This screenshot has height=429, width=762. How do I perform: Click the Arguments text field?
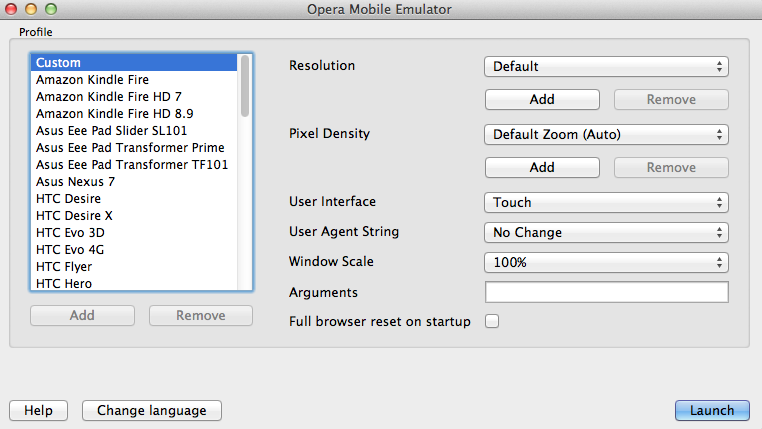click(x=606, y=293)
